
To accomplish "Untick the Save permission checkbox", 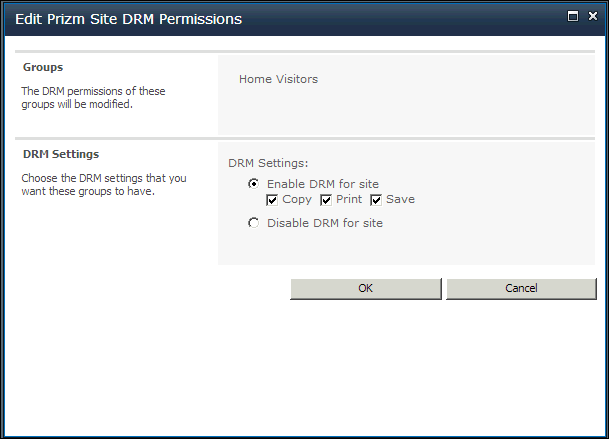I will (x=376, y=200).
